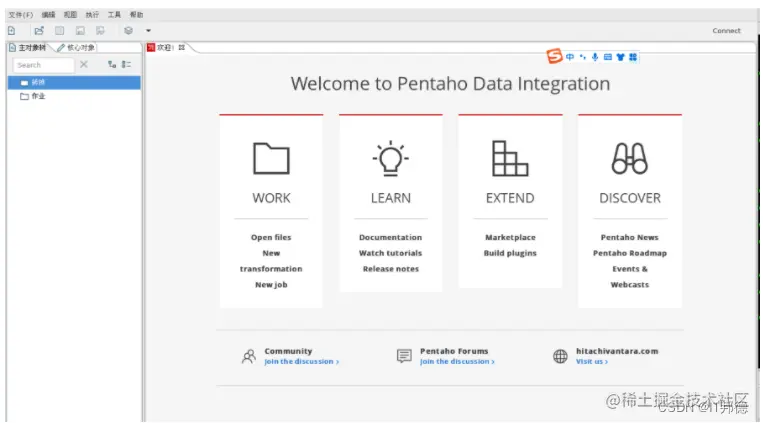
Task: Click the microphone voice input icon
Action: pos(595,57)
